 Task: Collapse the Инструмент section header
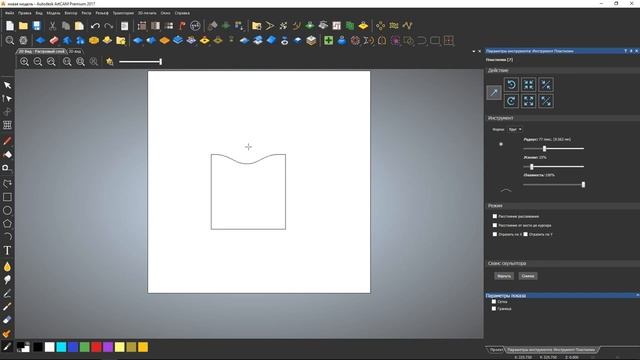coord(562,118)
